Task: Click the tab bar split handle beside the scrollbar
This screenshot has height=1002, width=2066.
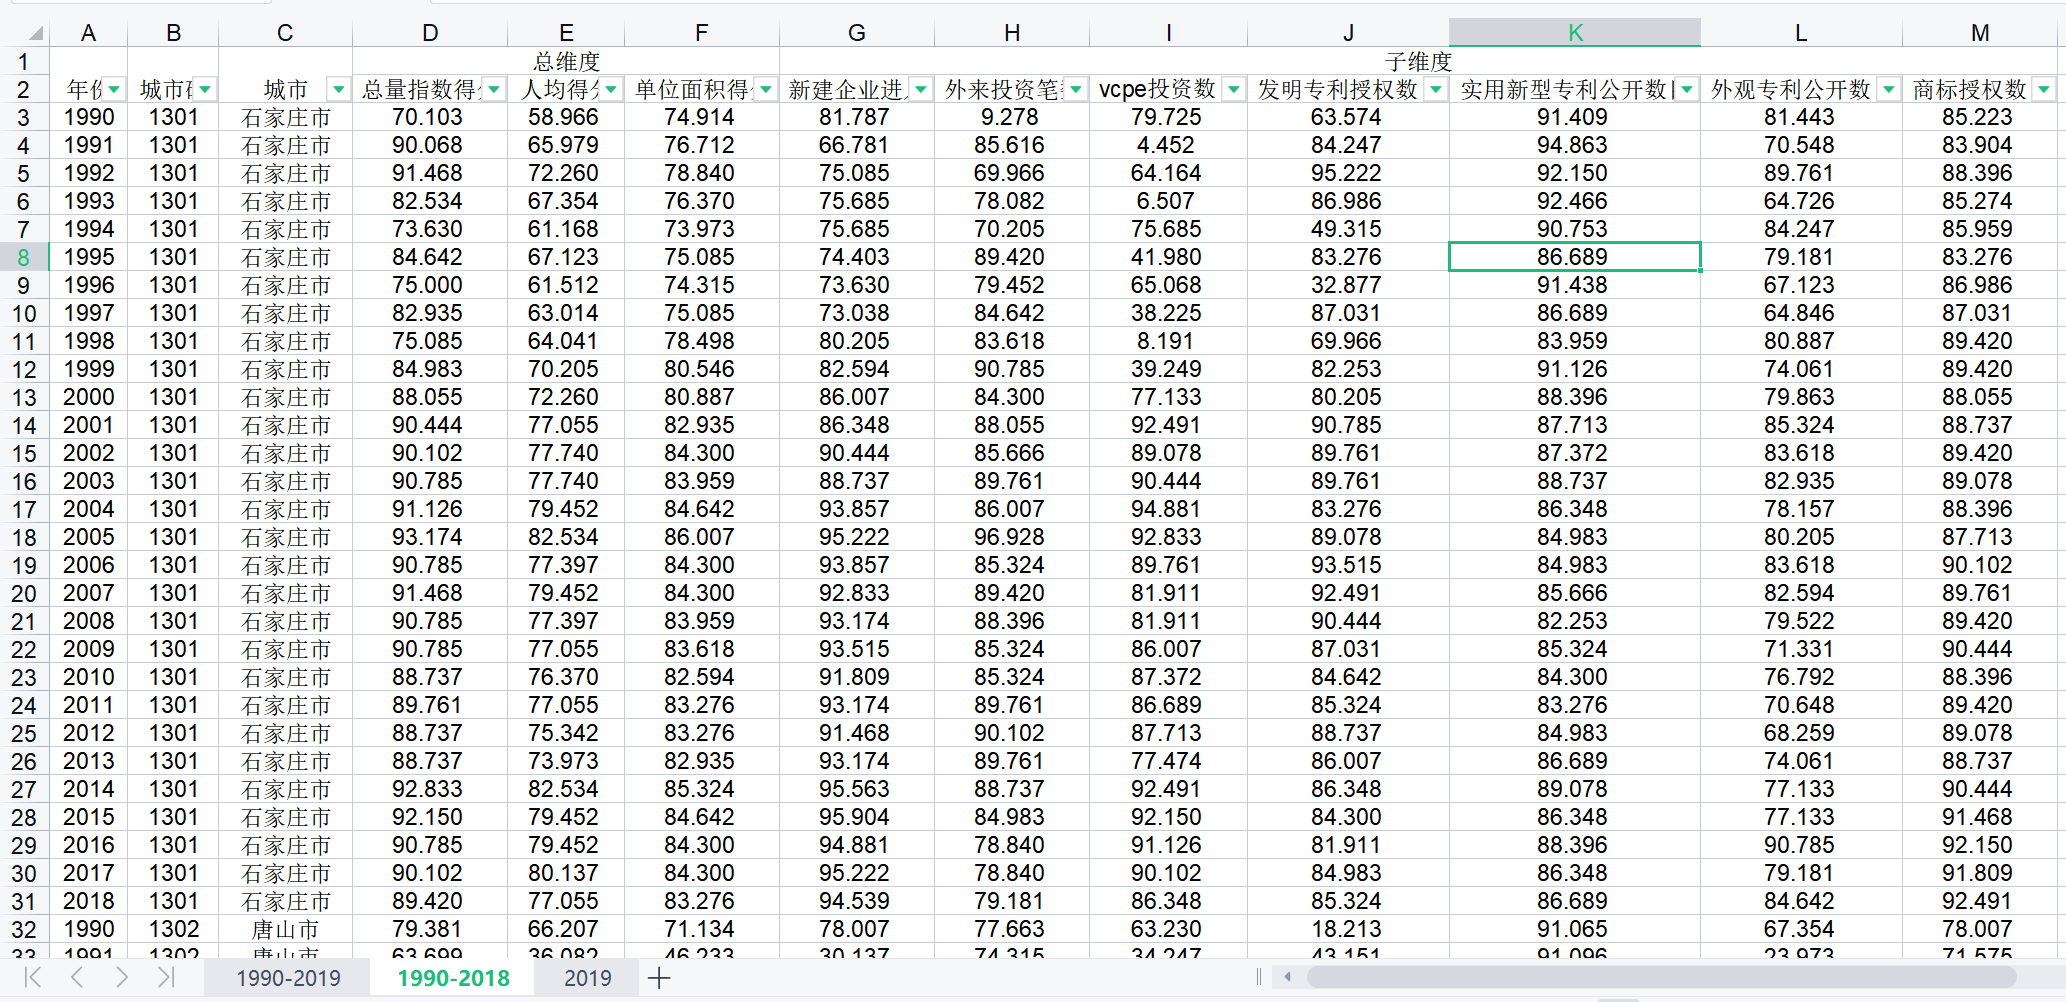Action: (1258, 977)
